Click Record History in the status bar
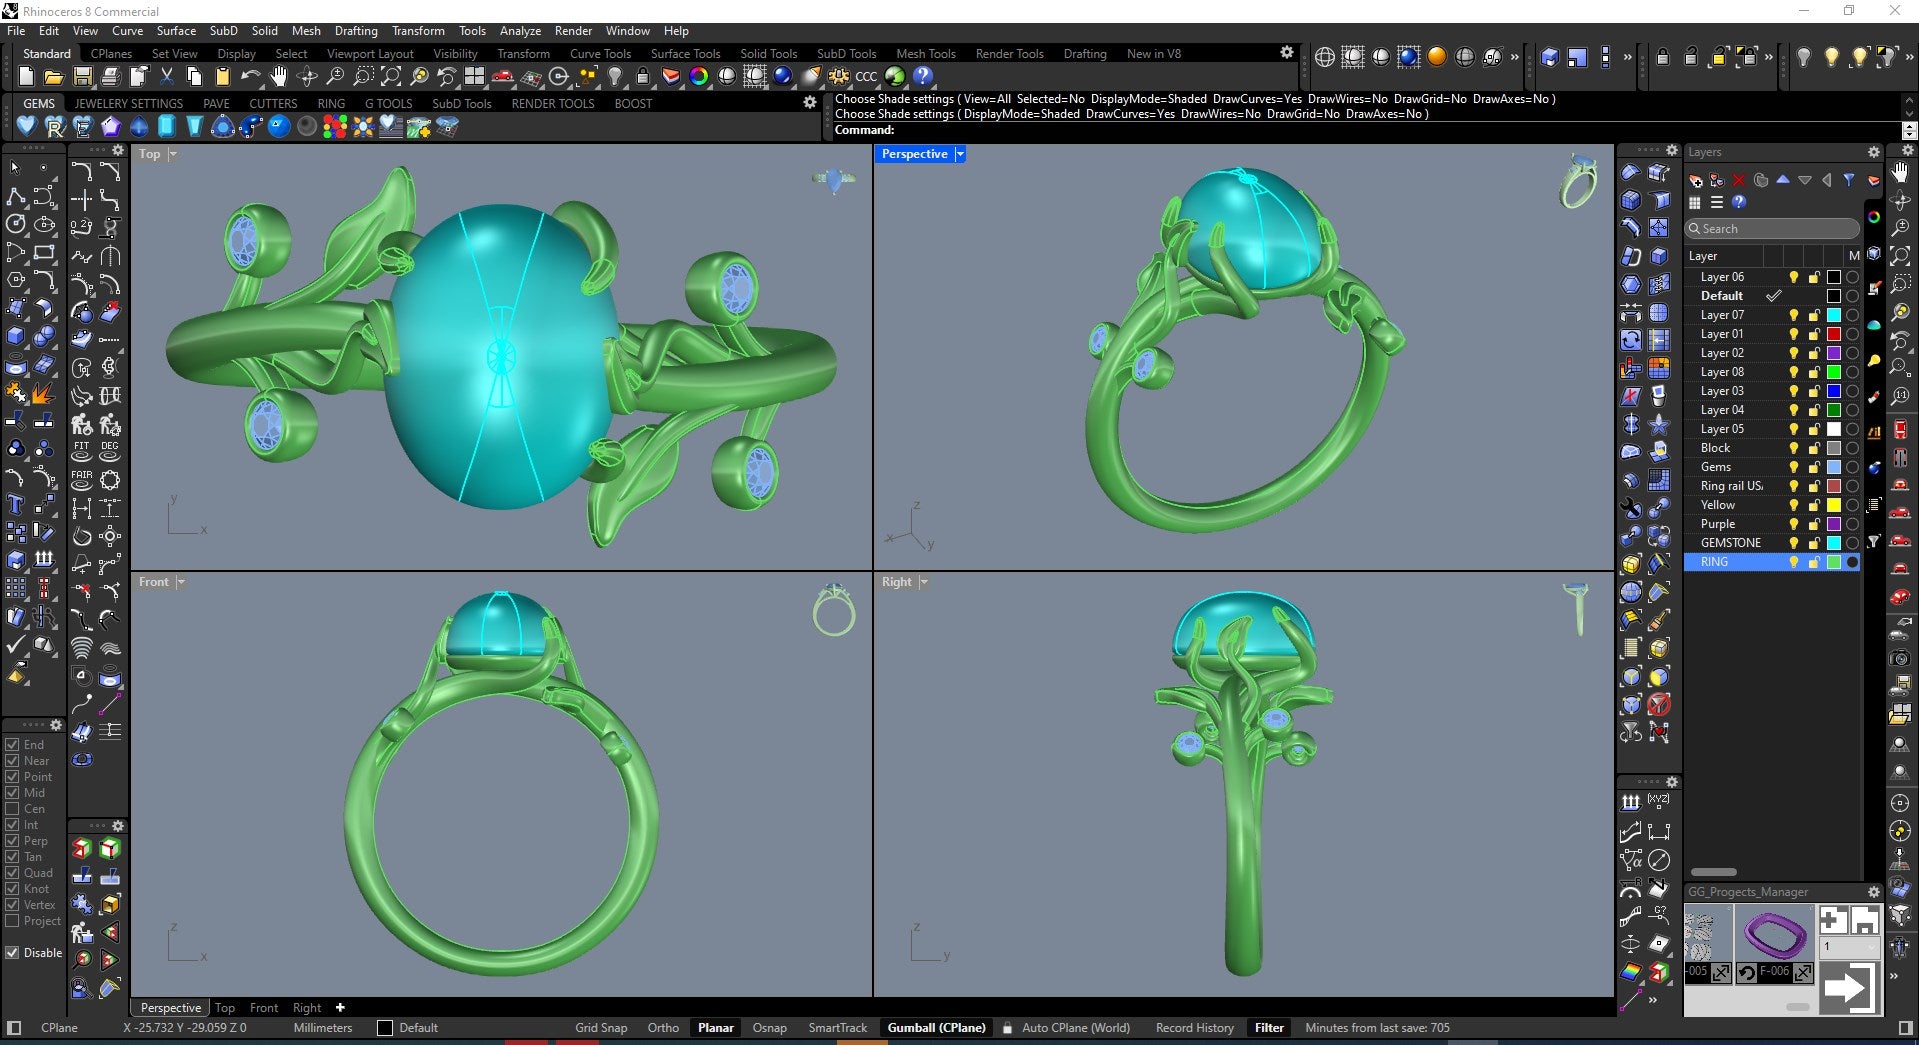 (x=1194, y=1027)
